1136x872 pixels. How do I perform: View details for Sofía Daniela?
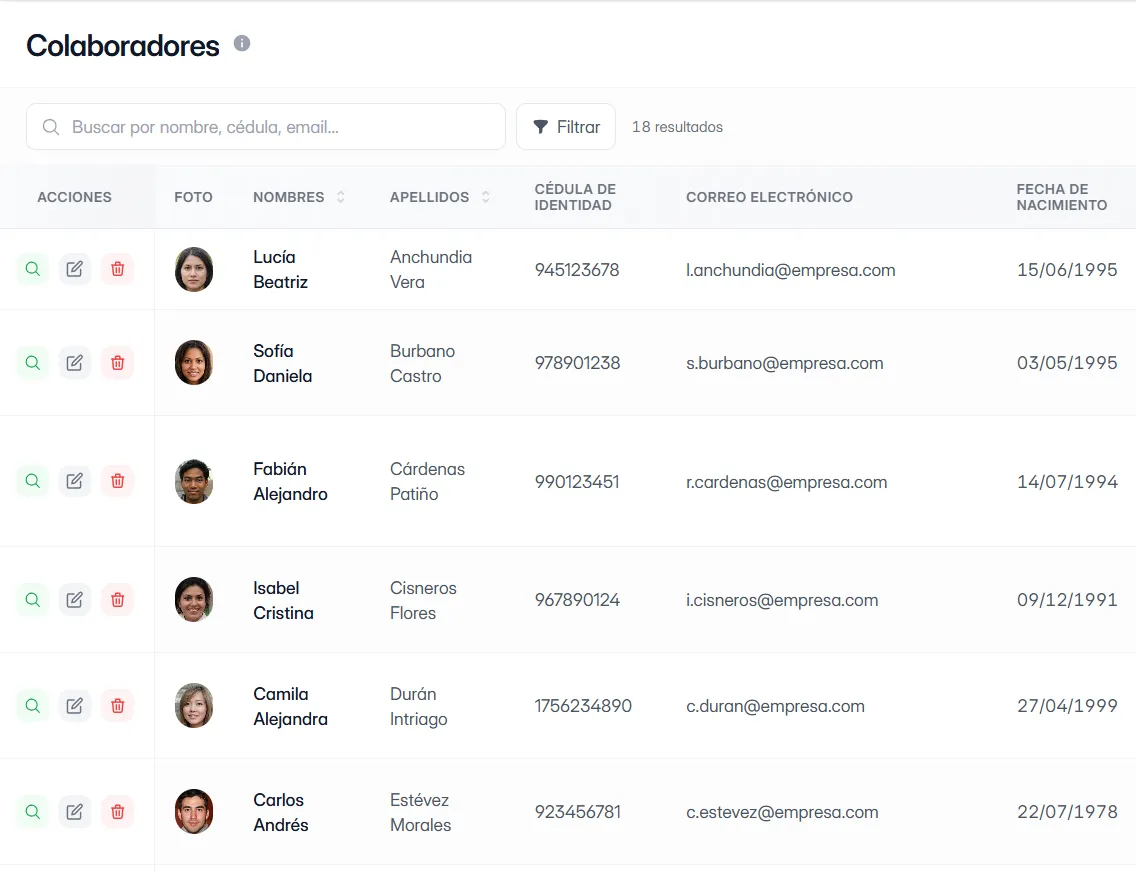(33, 363)
